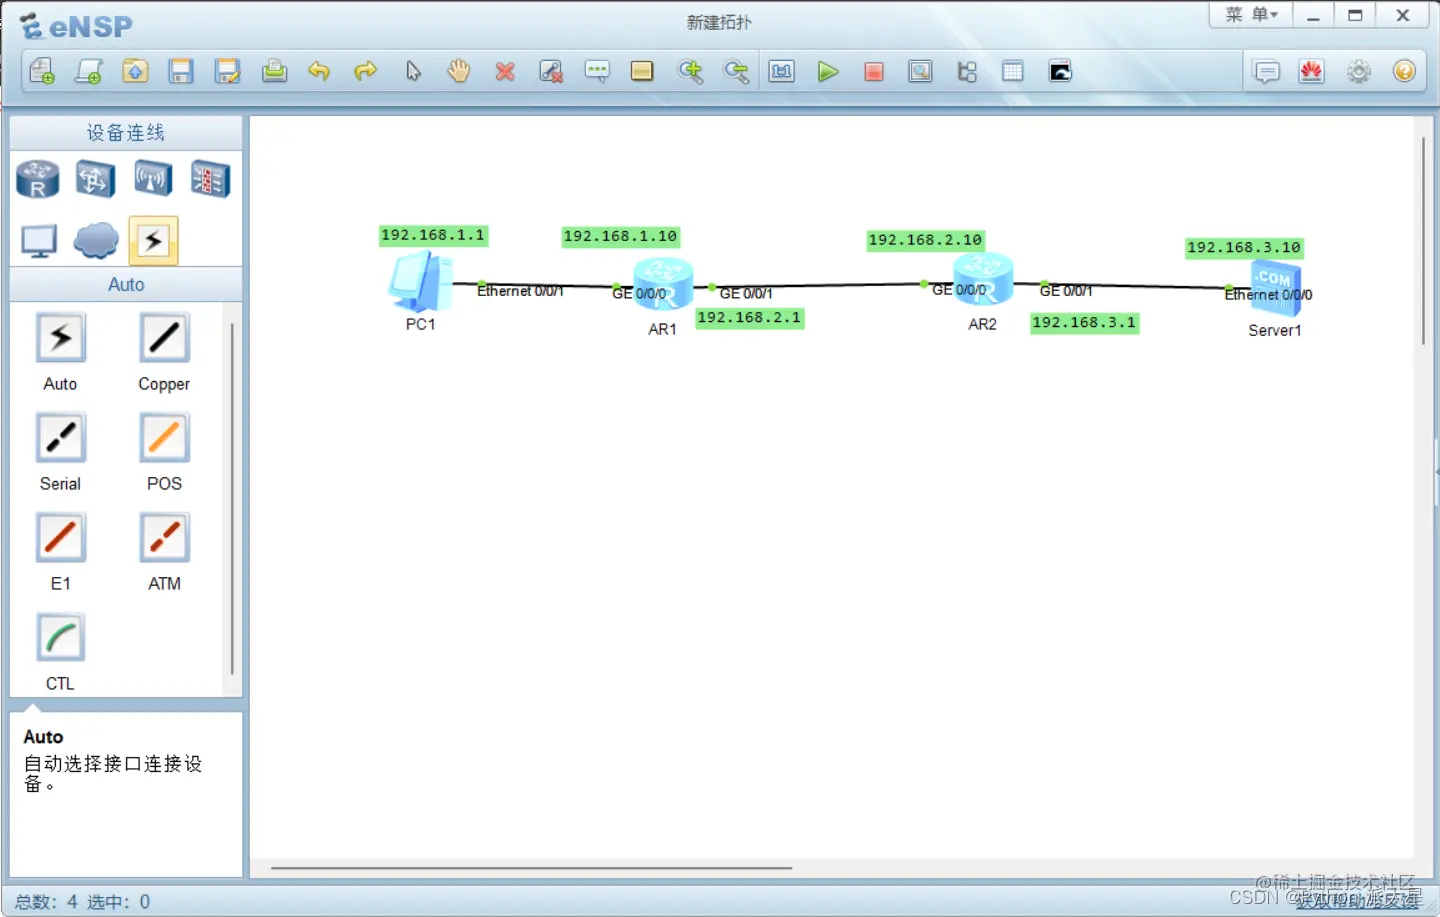Stop all devices with red square
1440x917 pixels.
pyautogui.click(x=874, y=71)
